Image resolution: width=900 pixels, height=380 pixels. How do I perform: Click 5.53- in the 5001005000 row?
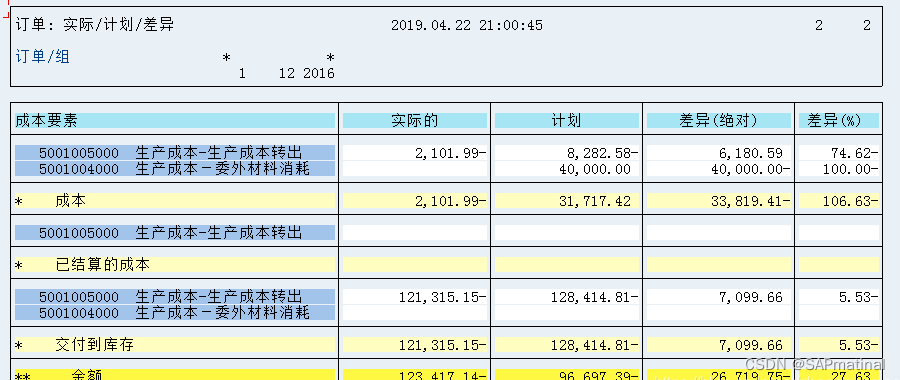(x=859, y=297)
